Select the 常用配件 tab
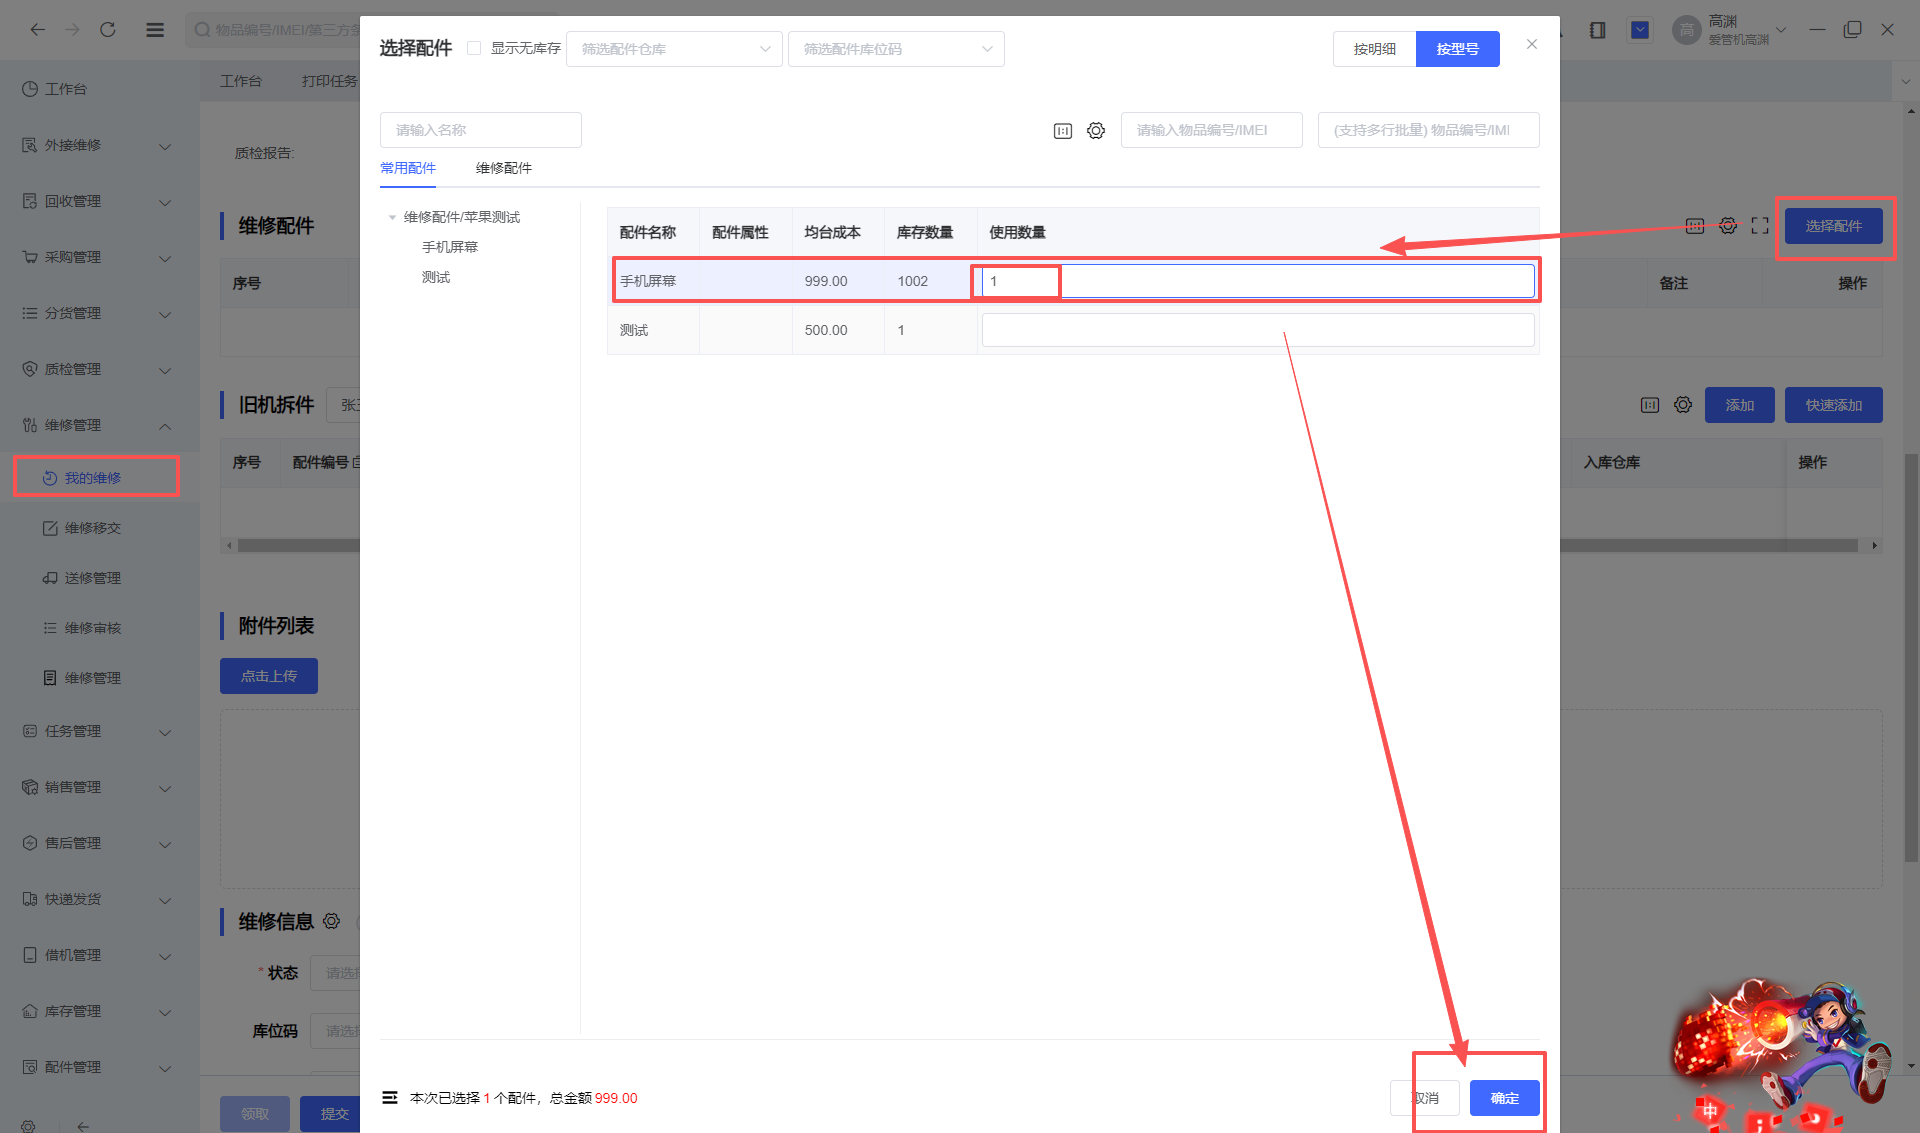1920x1133 pixels. pyautogui.click(x=407, y=168)
